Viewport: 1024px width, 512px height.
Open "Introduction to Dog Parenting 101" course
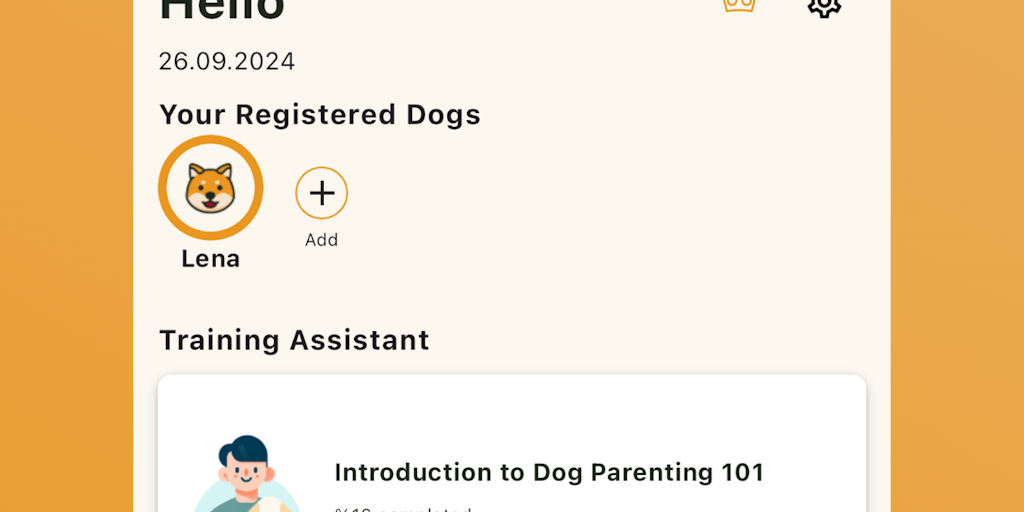coord(548,472)
